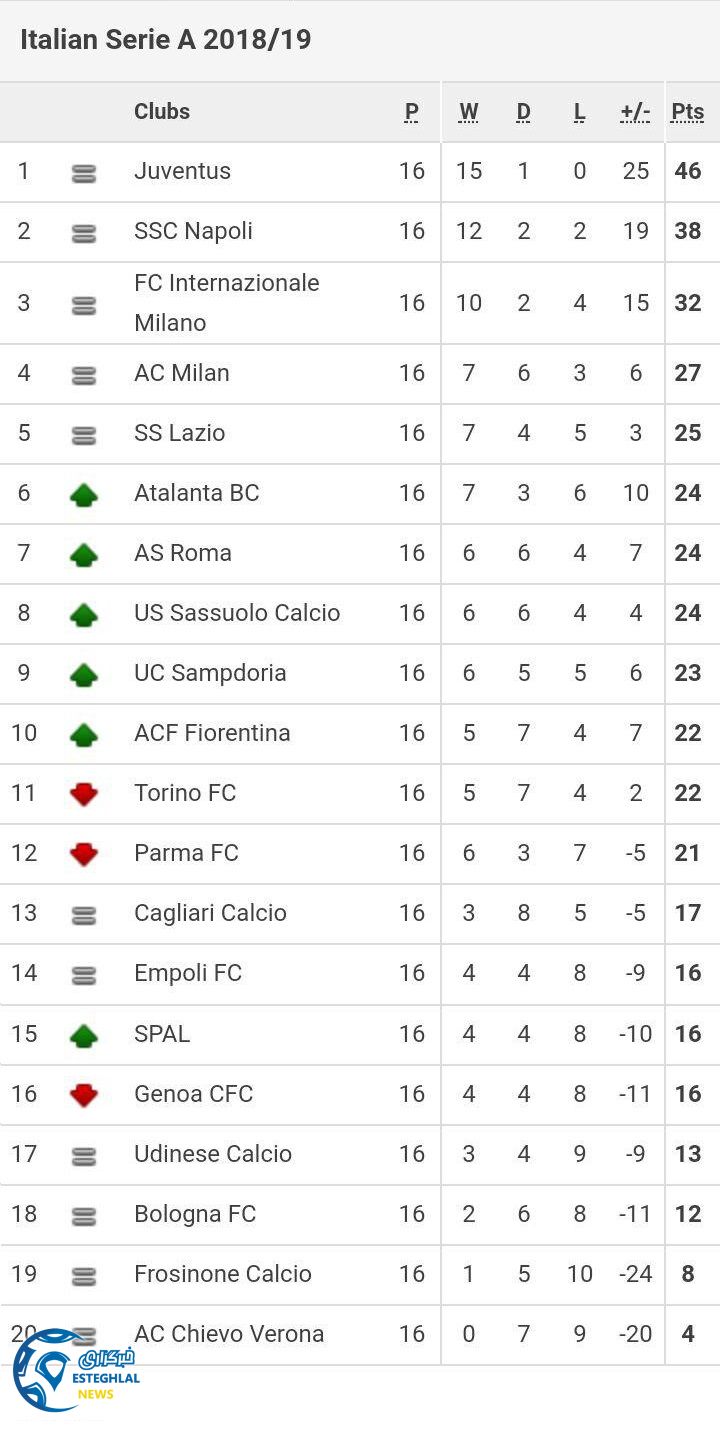Viewport: 720px width, 1434px height.
Task: Click the green up arrow beside SPAL
Action: click(x=84, y=1035)
